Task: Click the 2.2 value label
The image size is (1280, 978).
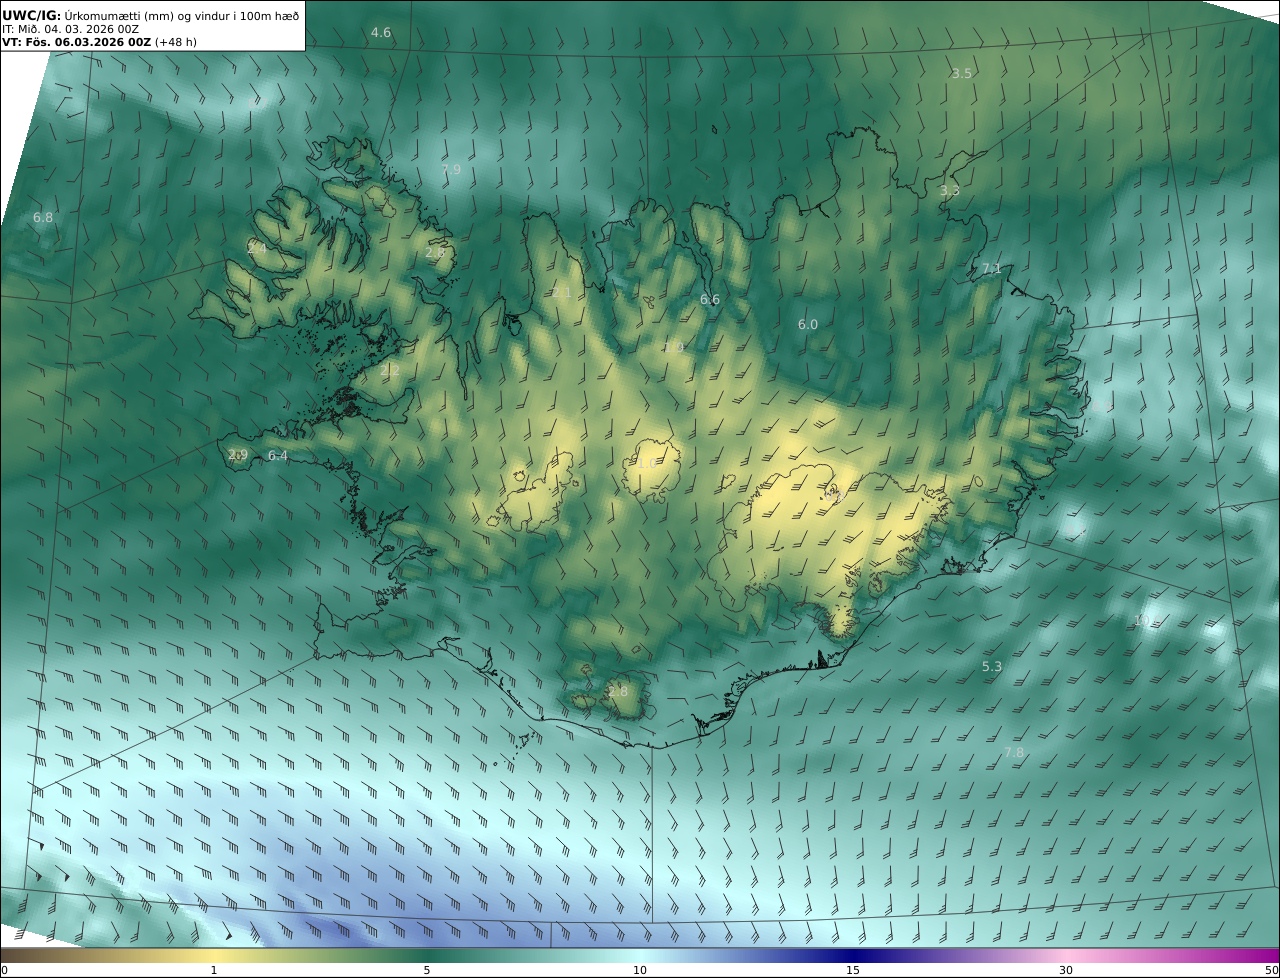Action: coord(390,370)
